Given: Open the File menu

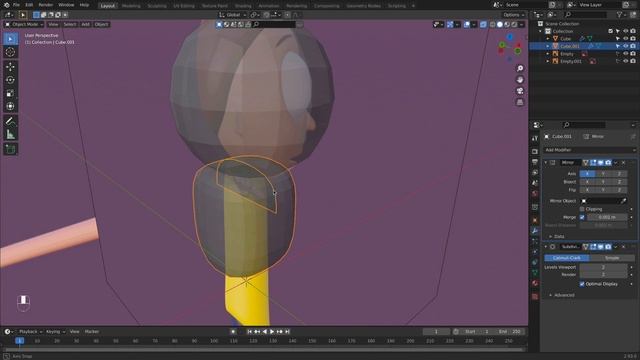Looking at the screenshot, I should coord(16,5).
